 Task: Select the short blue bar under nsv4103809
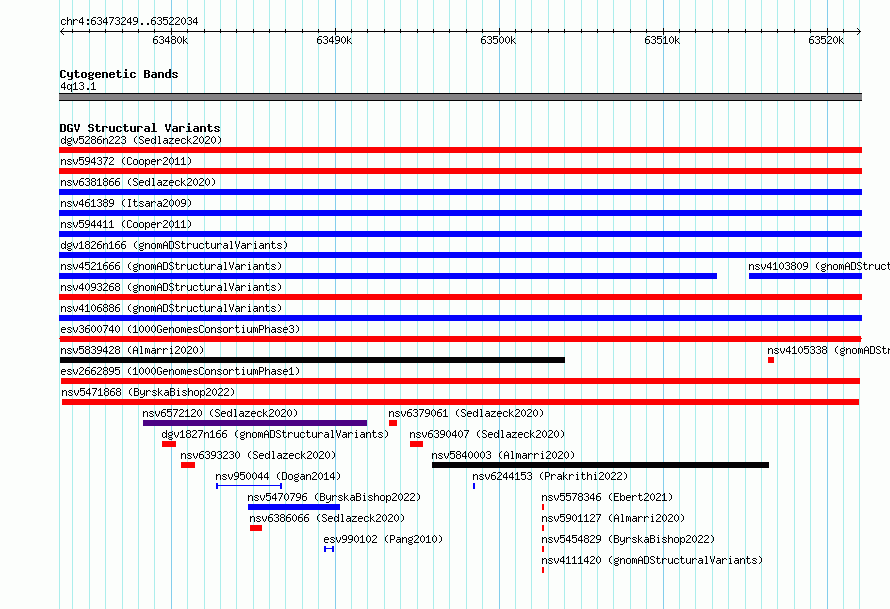(x=805, y=276)
